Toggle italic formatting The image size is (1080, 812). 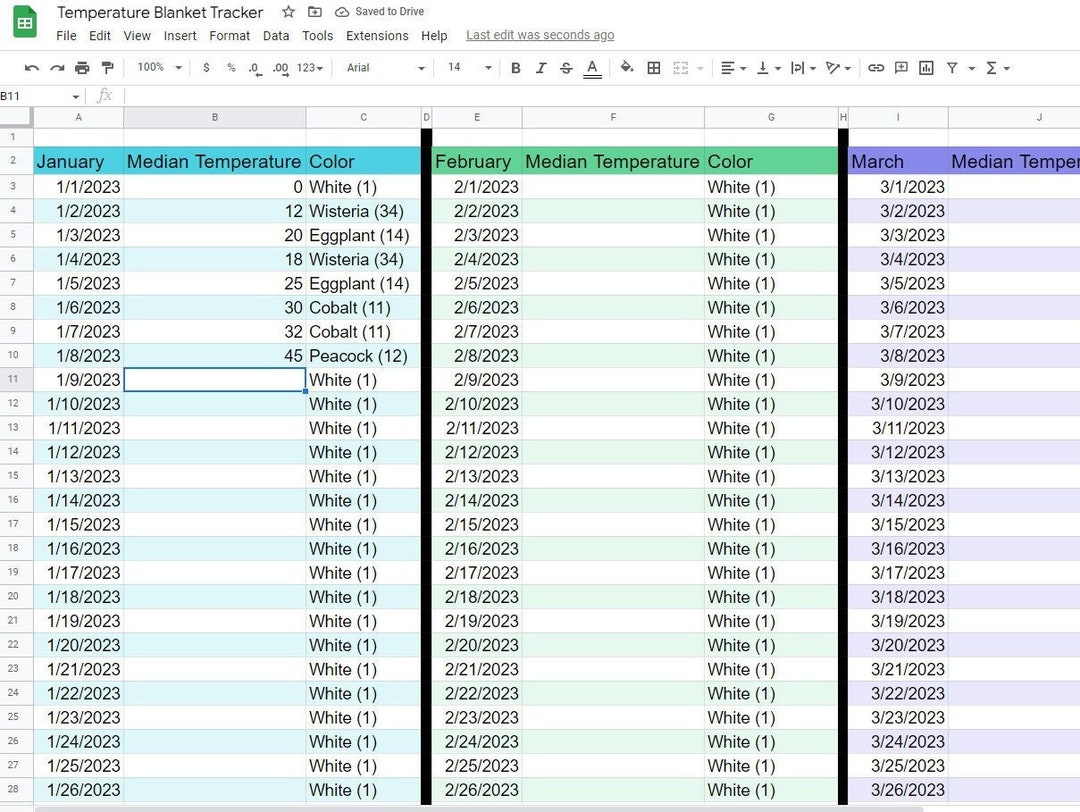(x=541, y=68)
